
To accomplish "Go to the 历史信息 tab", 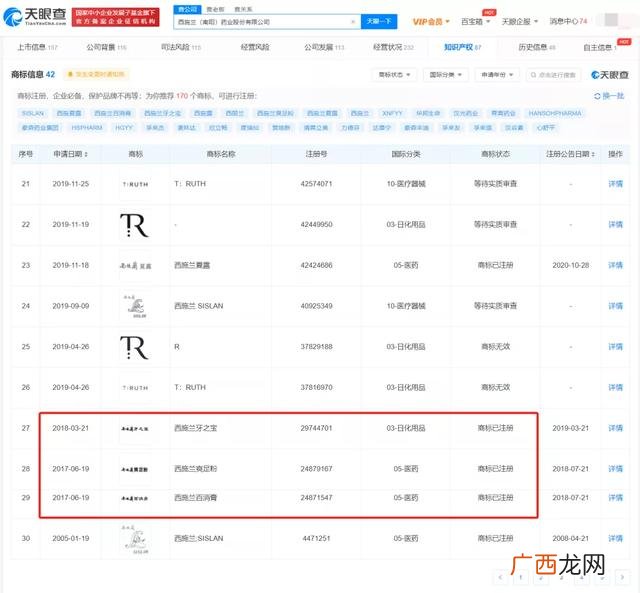I will coord(537,47).
